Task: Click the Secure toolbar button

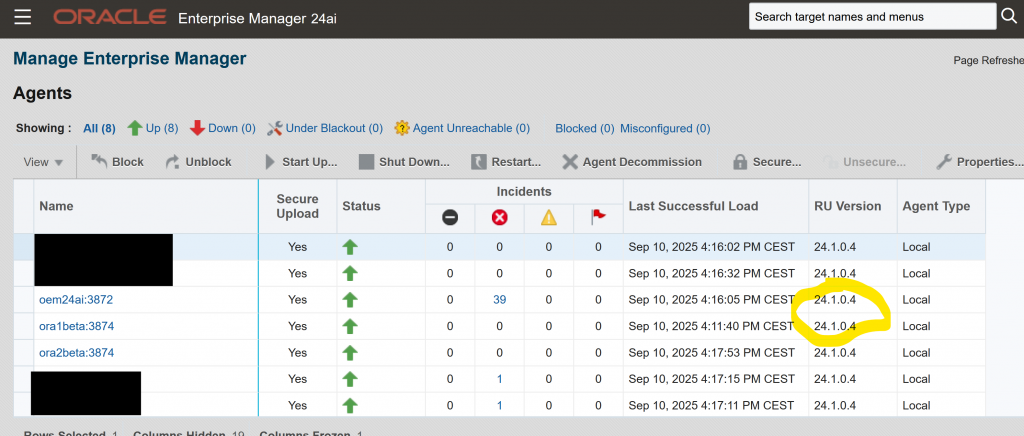Action: click(x=766, y=162)
